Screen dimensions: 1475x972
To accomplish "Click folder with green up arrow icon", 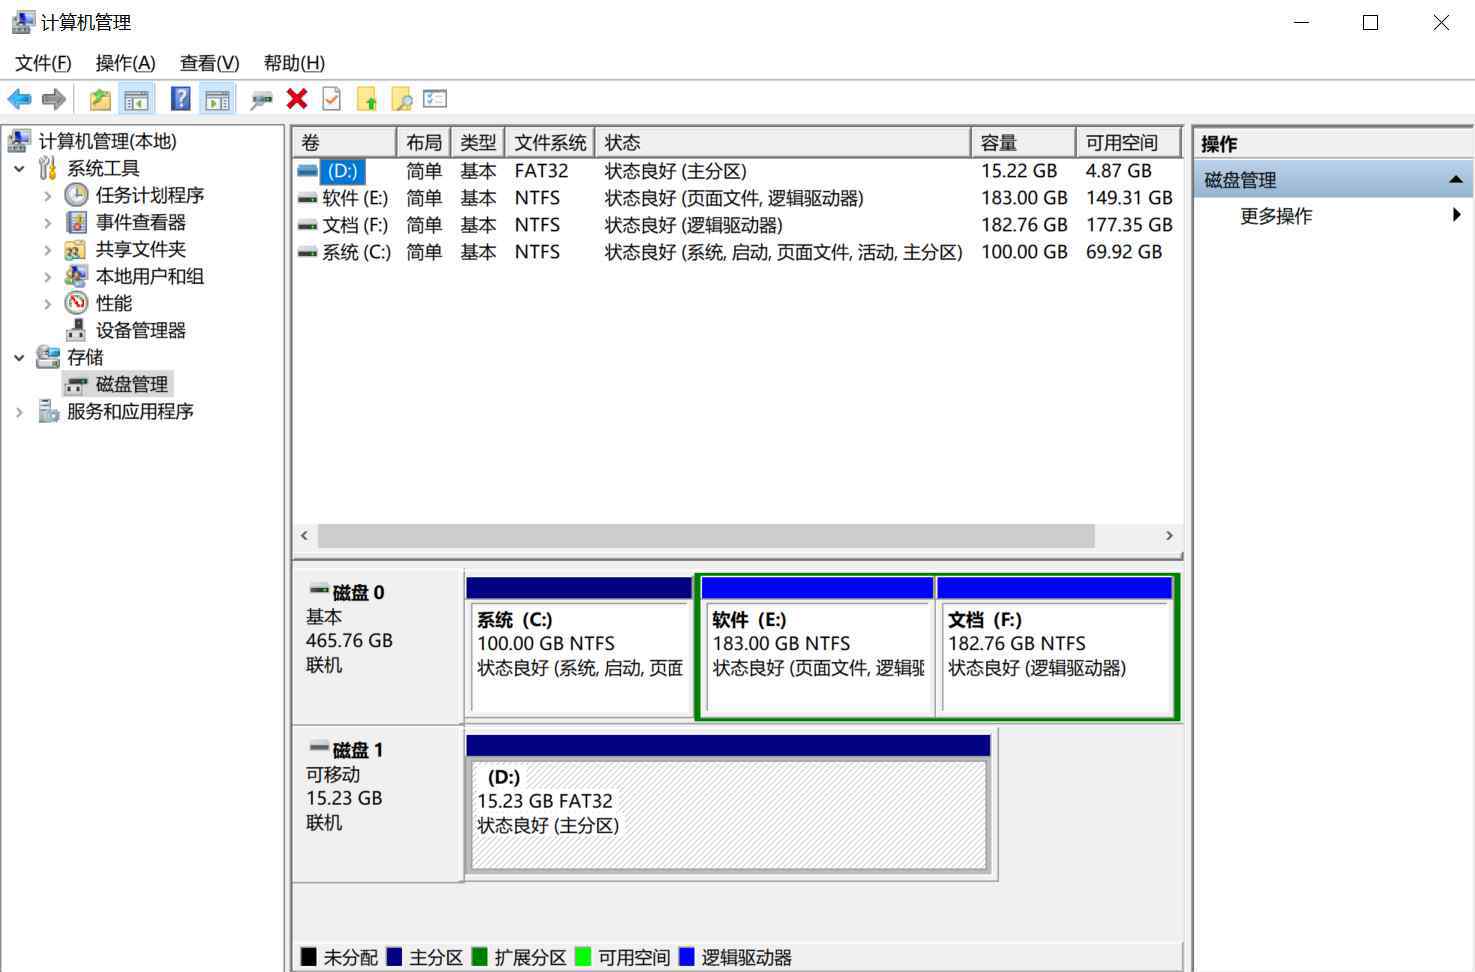I will click(x=367, y=99).
